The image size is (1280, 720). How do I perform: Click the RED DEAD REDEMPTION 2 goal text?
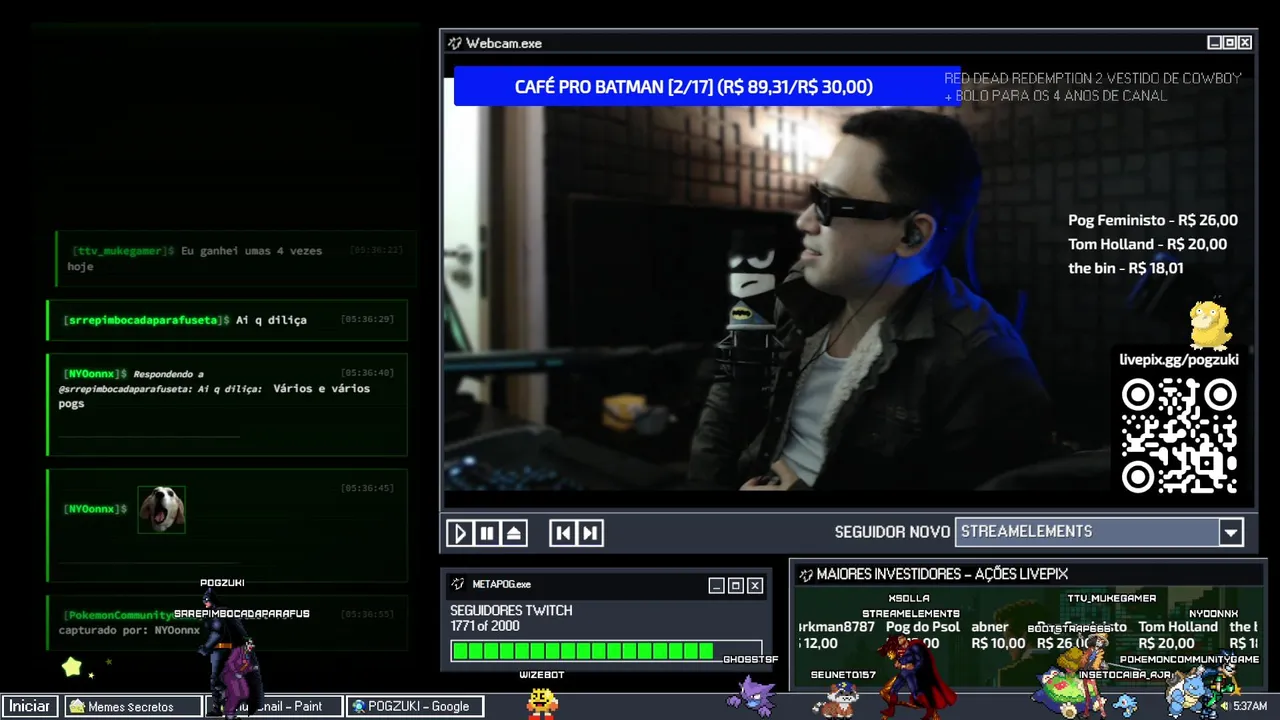tap(1093, 87)
